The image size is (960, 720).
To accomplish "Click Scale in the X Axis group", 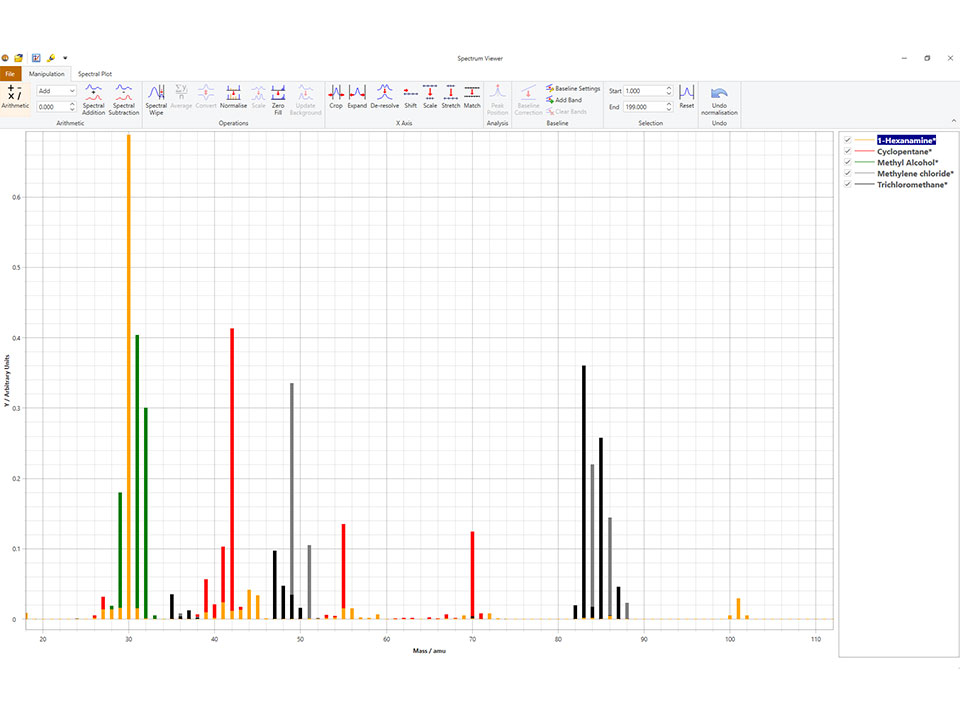I will [430, 97].
